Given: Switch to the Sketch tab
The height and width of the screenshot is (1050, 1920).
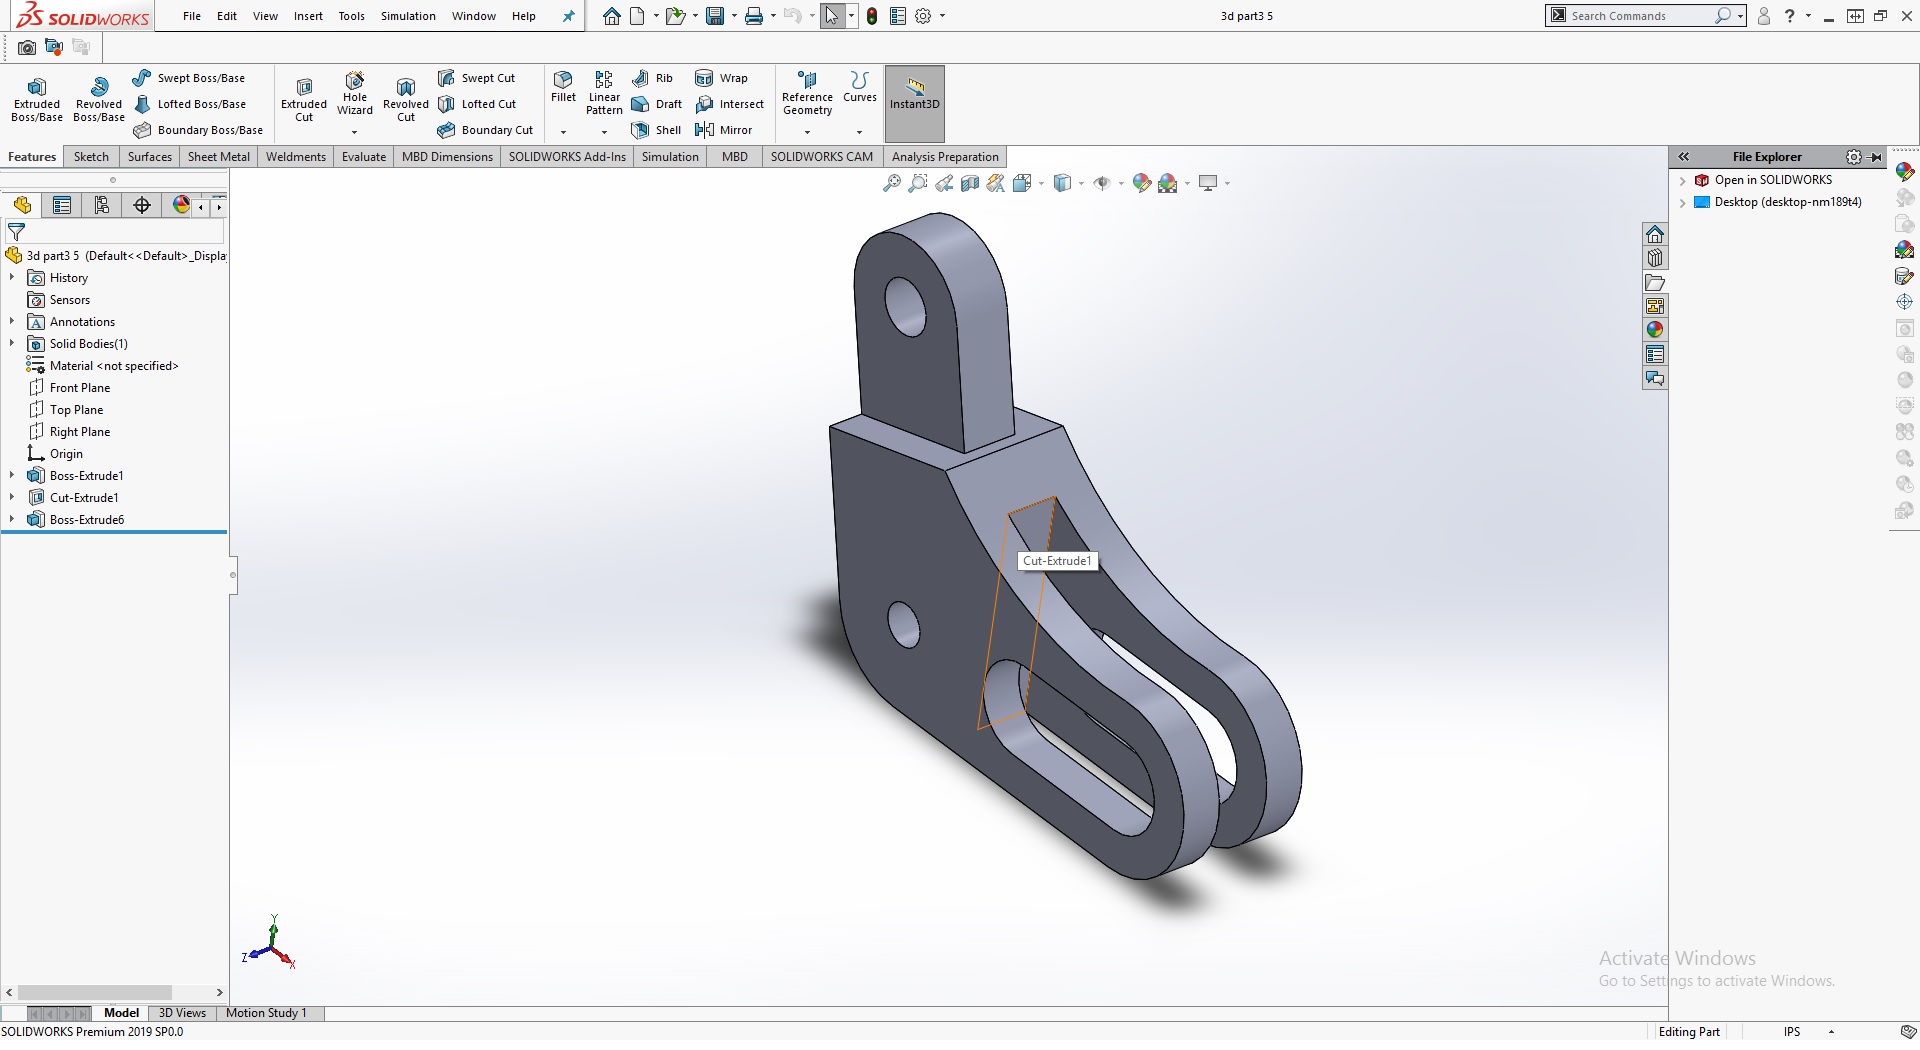Looking at the screenshot, I should click(x=91, y=157).
